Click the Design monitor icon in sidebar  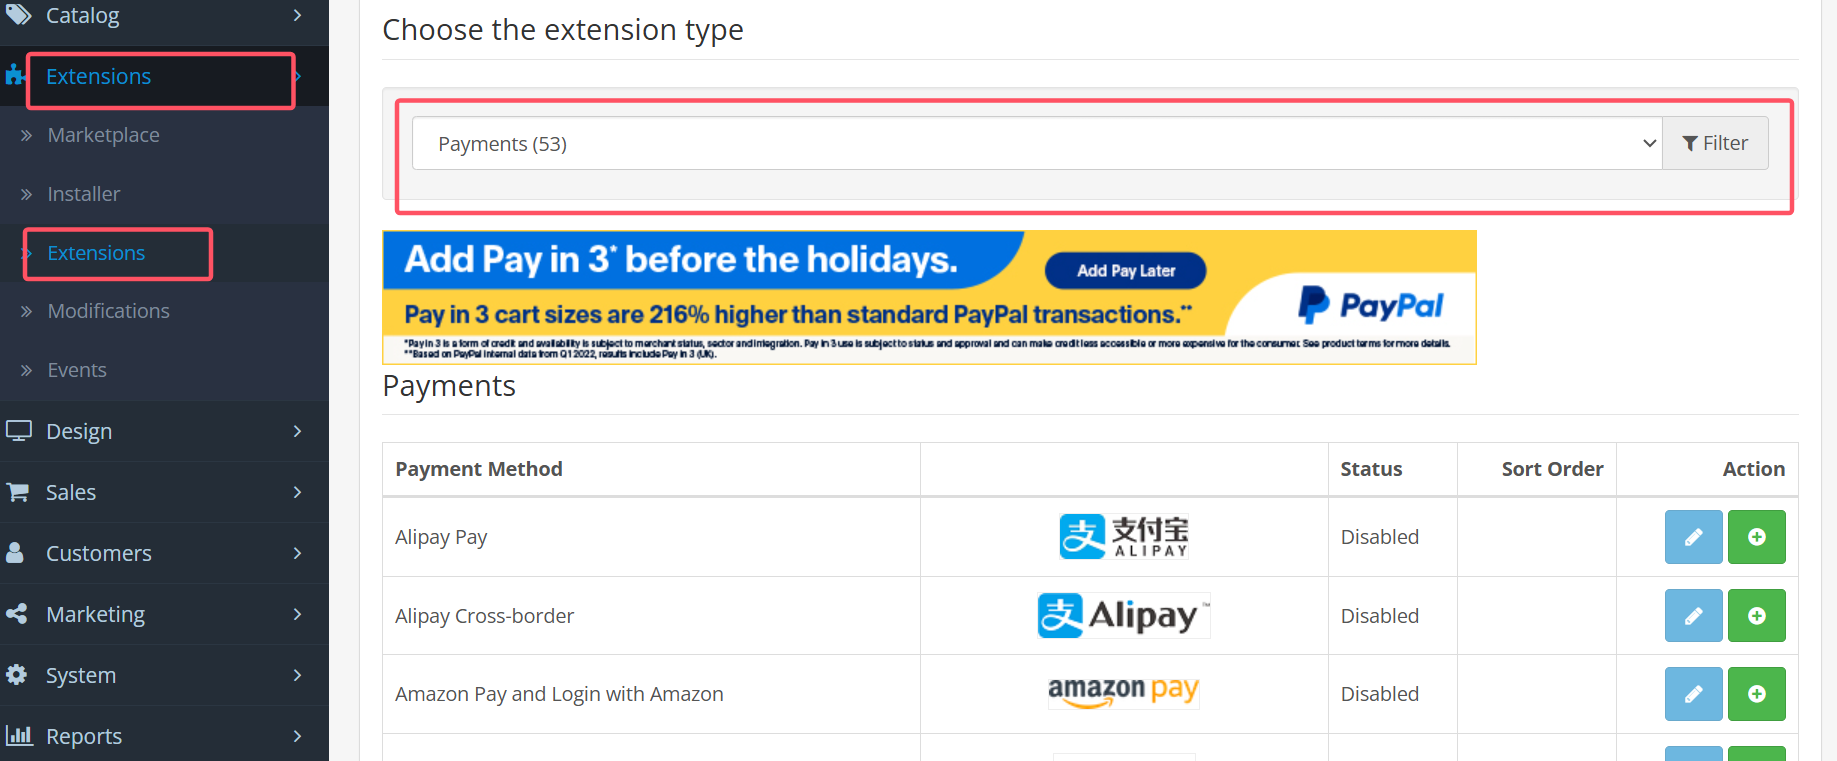coord(19,431)
